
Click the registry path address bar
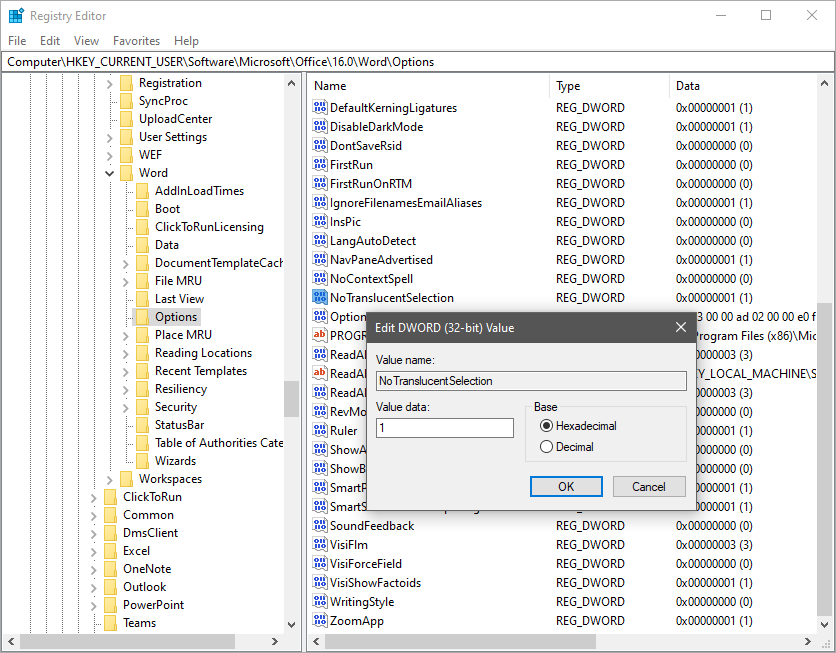(x=418, y=62)
